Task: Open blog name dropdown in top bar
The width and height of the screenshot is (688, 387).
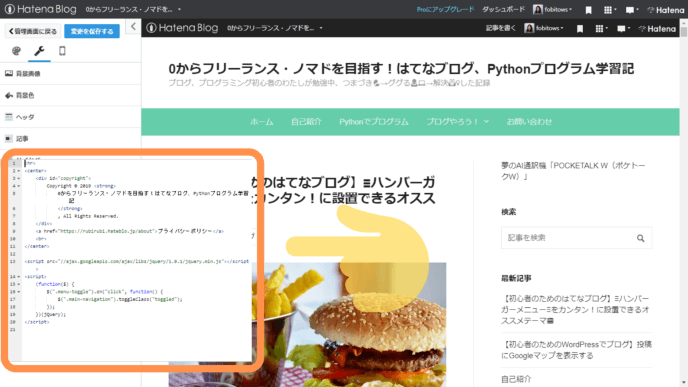Action: coord(133,9)
